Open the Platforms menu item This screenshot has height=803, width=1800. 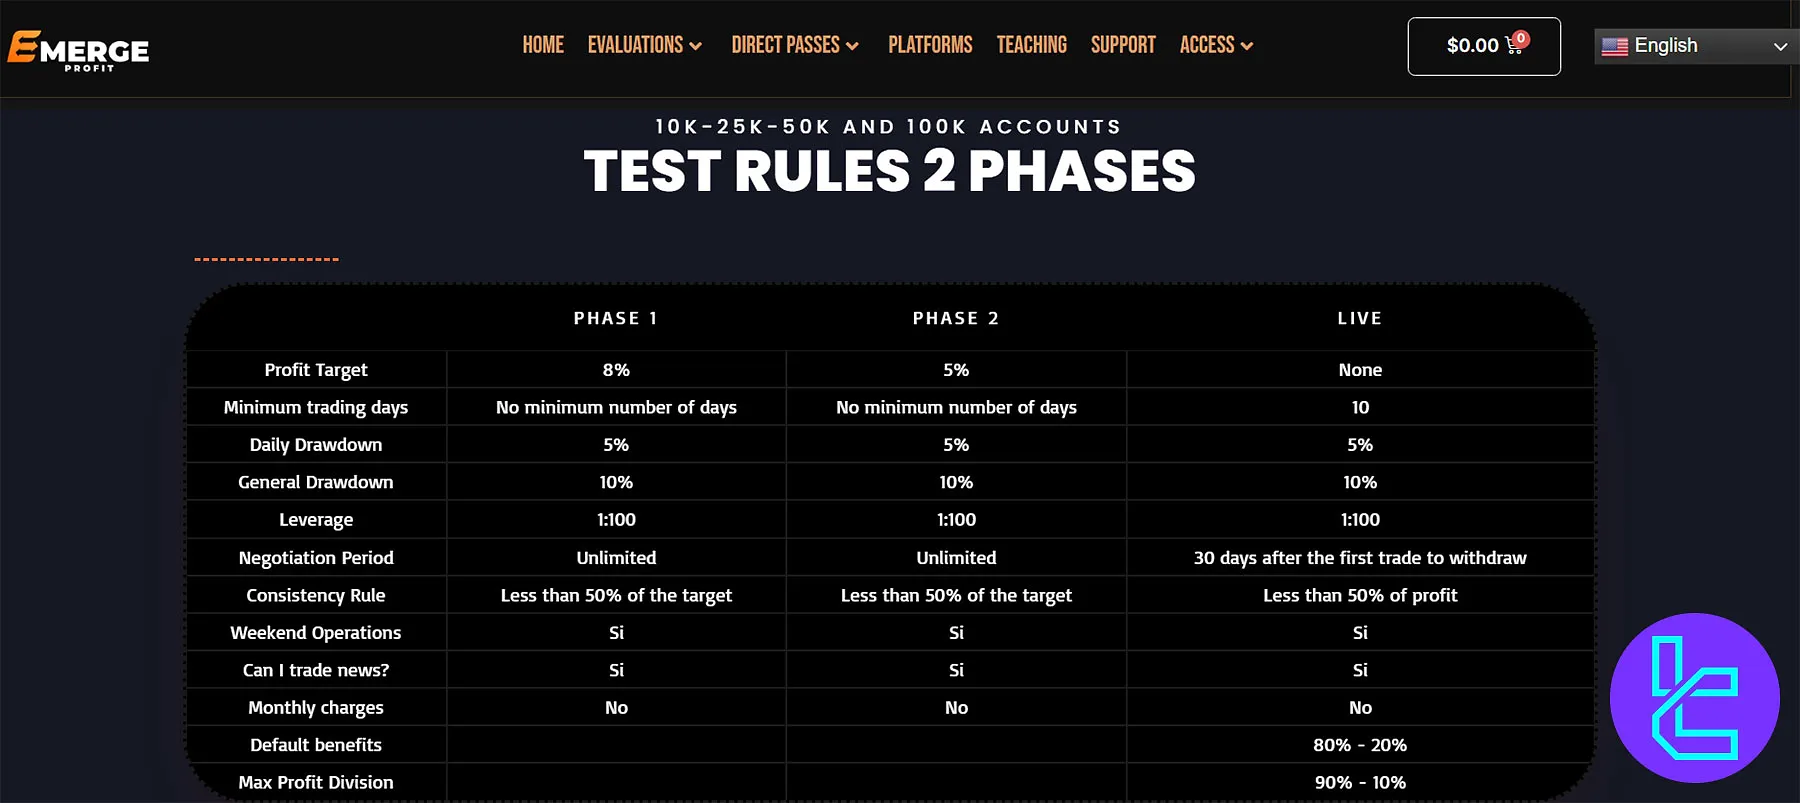coord(930,45)
